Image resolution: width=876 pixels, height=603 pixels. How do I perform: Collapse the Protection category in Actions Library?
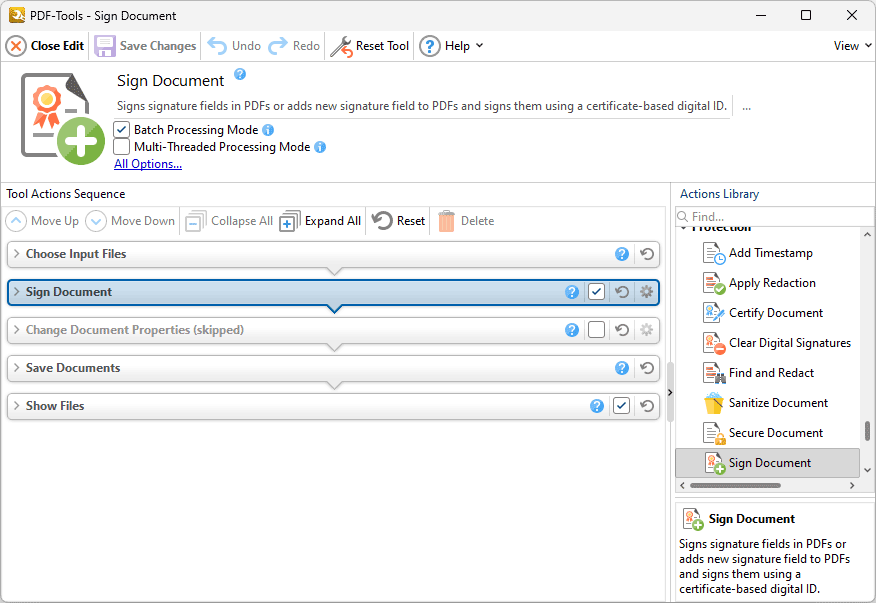pos(684,228)
